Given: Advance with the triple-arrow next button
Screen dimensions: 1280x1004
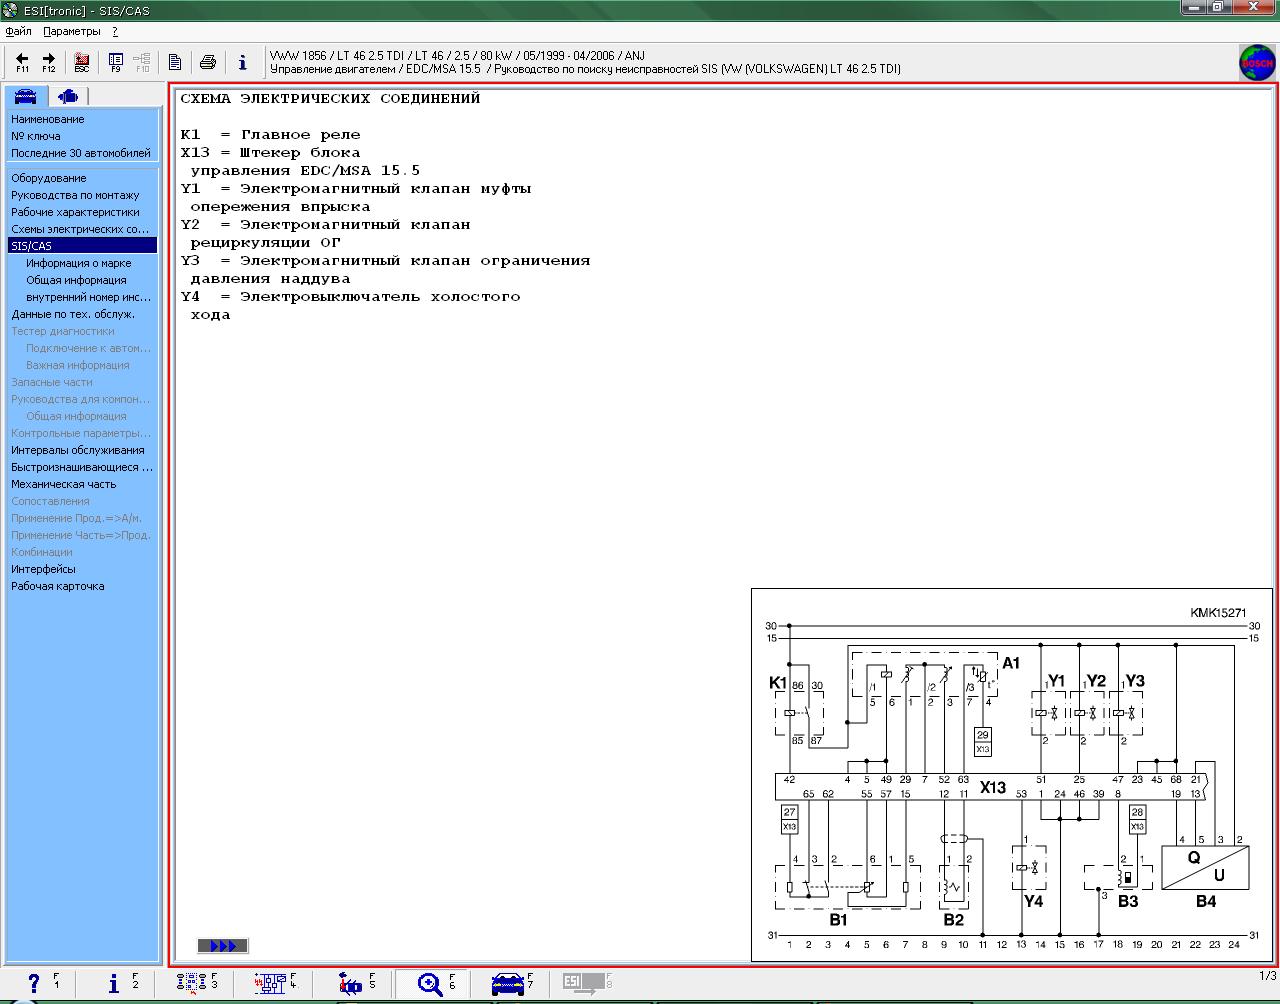Looking at the screenshot, I should [223, 946].
